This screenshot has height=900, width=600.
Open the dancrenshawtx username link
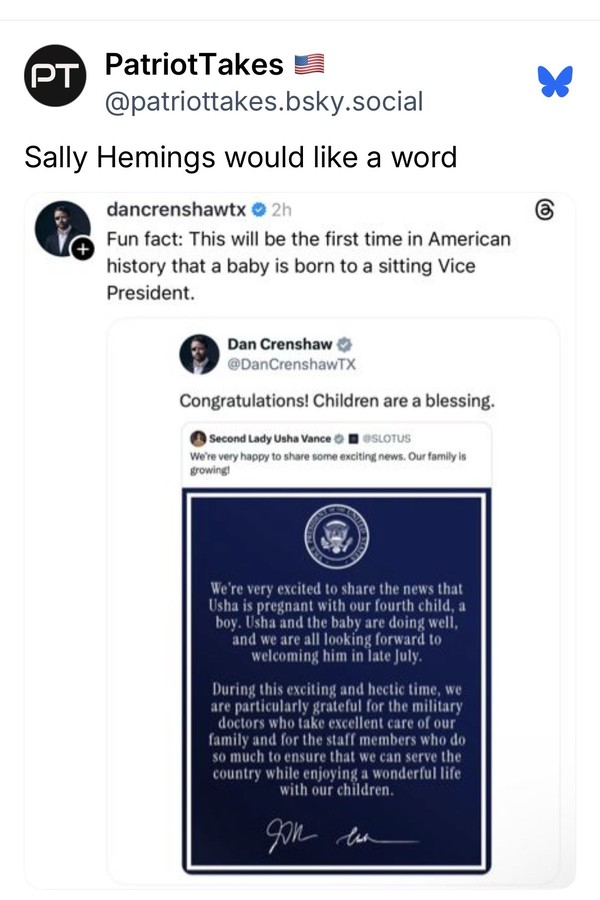(x=176, y=211)
